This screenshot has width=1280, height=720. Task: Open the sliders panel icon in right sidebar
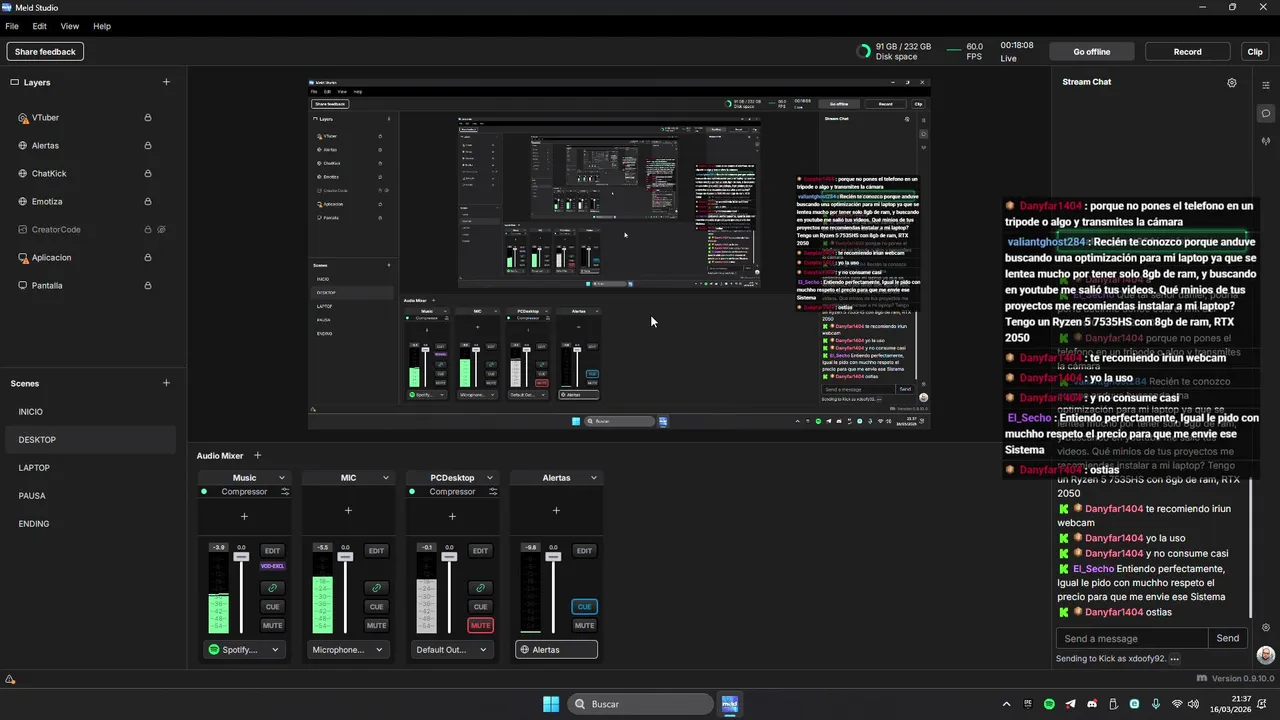click(x=1266, y=84)
